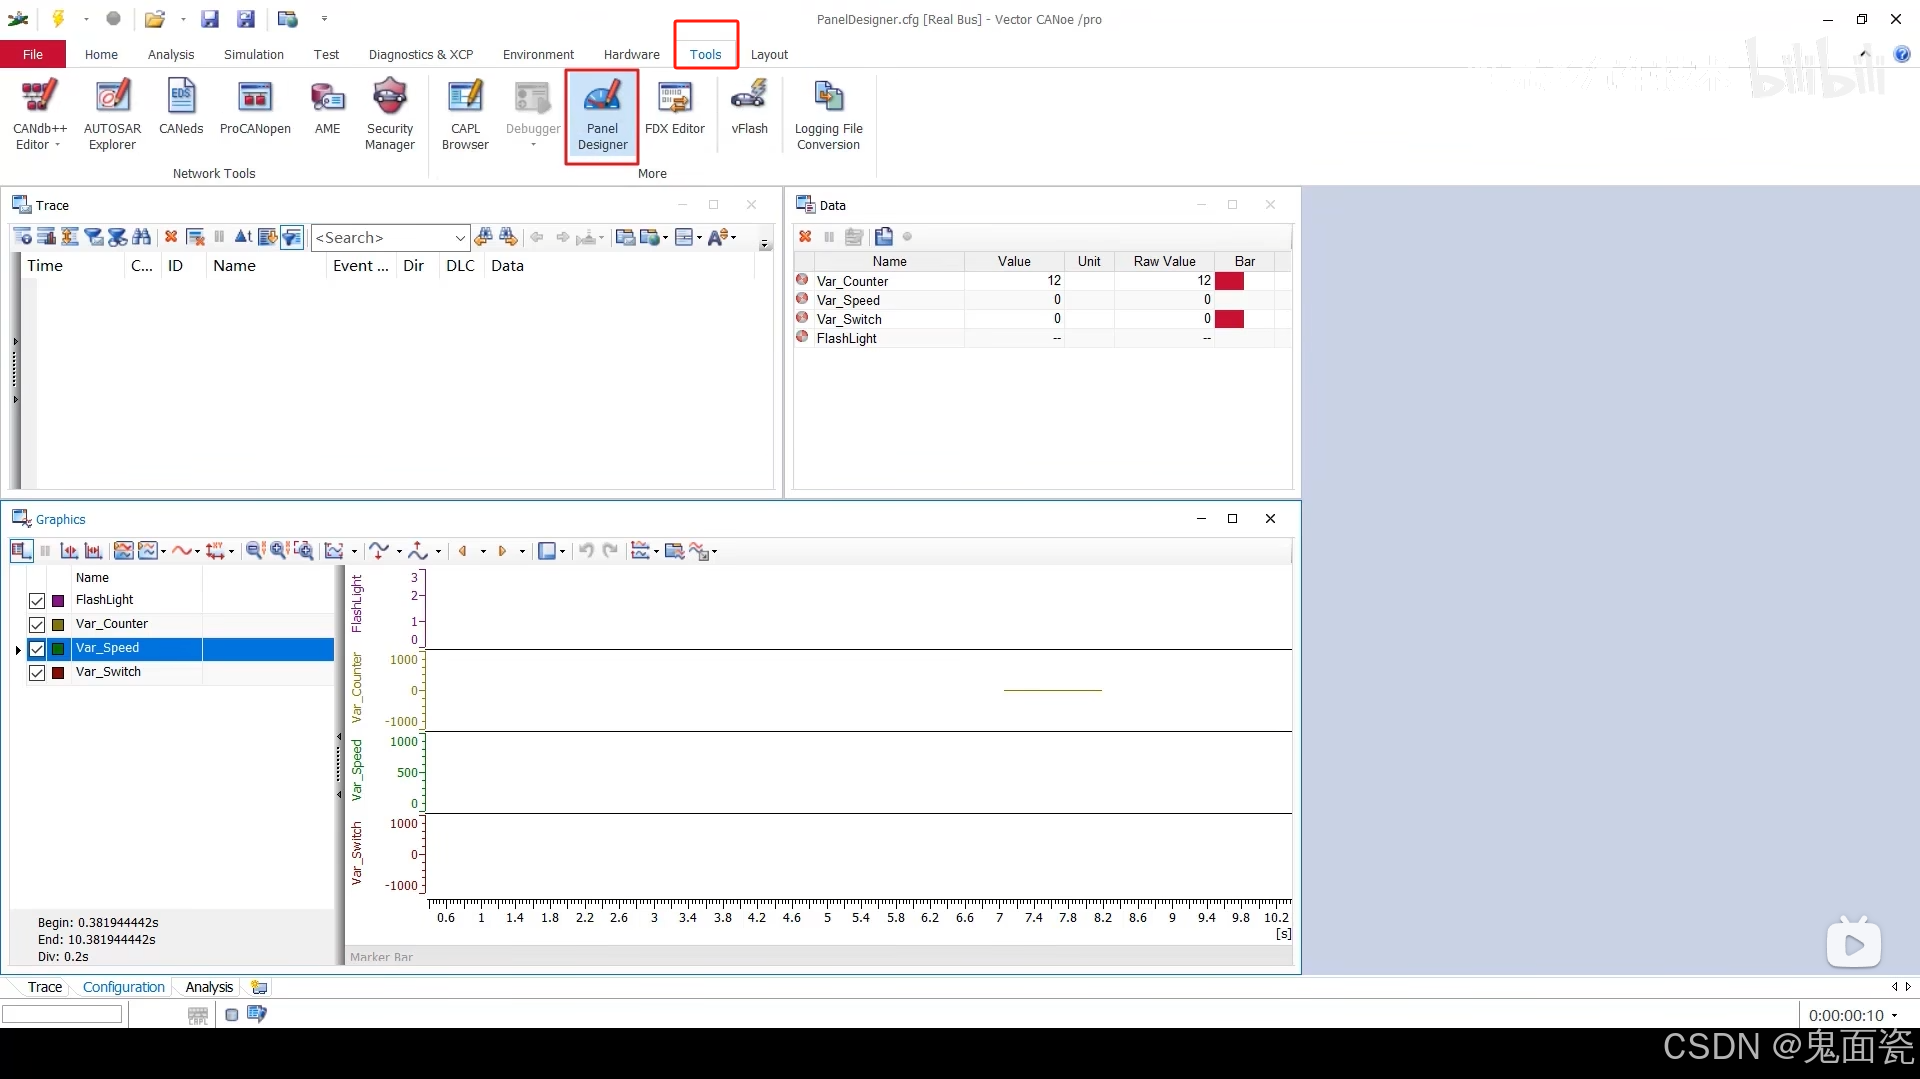Switch to the Simulation ribbon tab
This screenshot has width=1920, height=1079.
point(253,54)
